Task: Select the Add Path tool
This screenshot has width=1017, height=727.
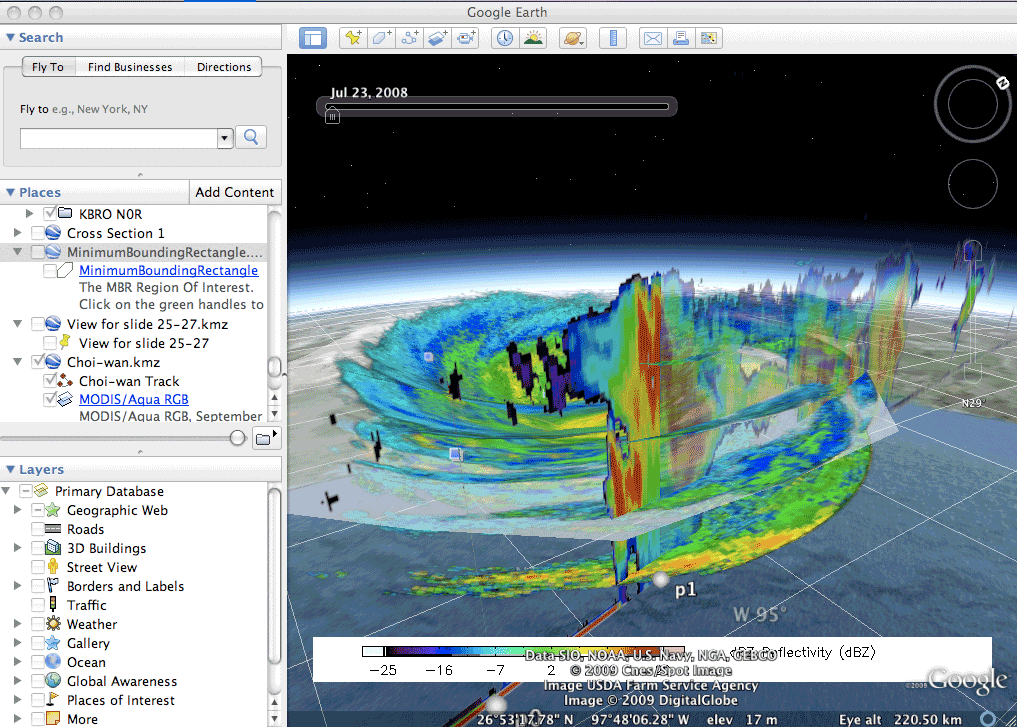Action: pyautogui.click(x=409, y=39)
